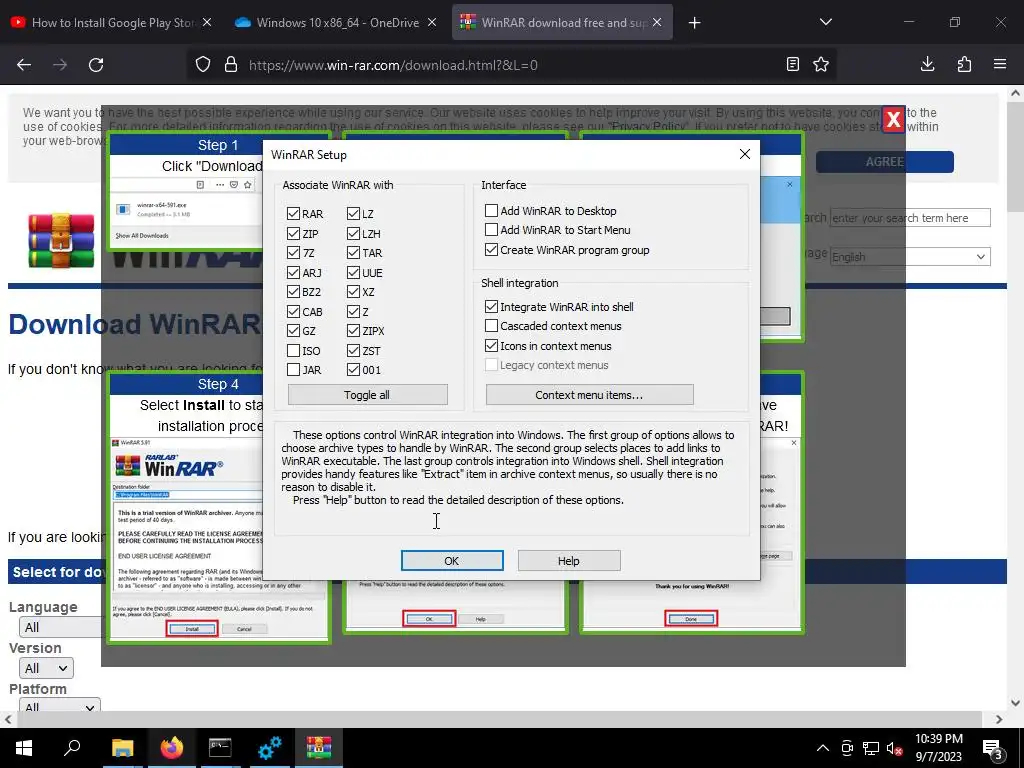Viewport: 1024px width, 768px height.
Task: Click the Help button in setup
Action: point(569,560)
